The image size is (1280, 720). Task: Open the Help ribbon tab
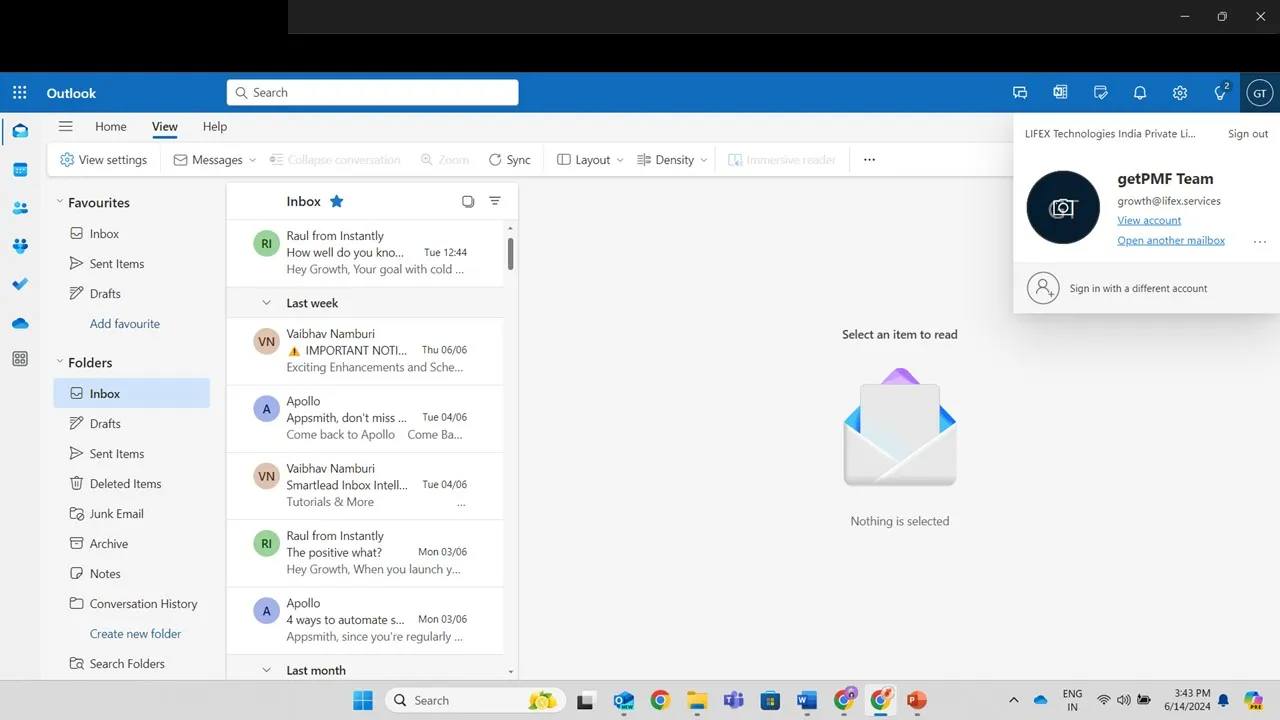click(215, 126)
